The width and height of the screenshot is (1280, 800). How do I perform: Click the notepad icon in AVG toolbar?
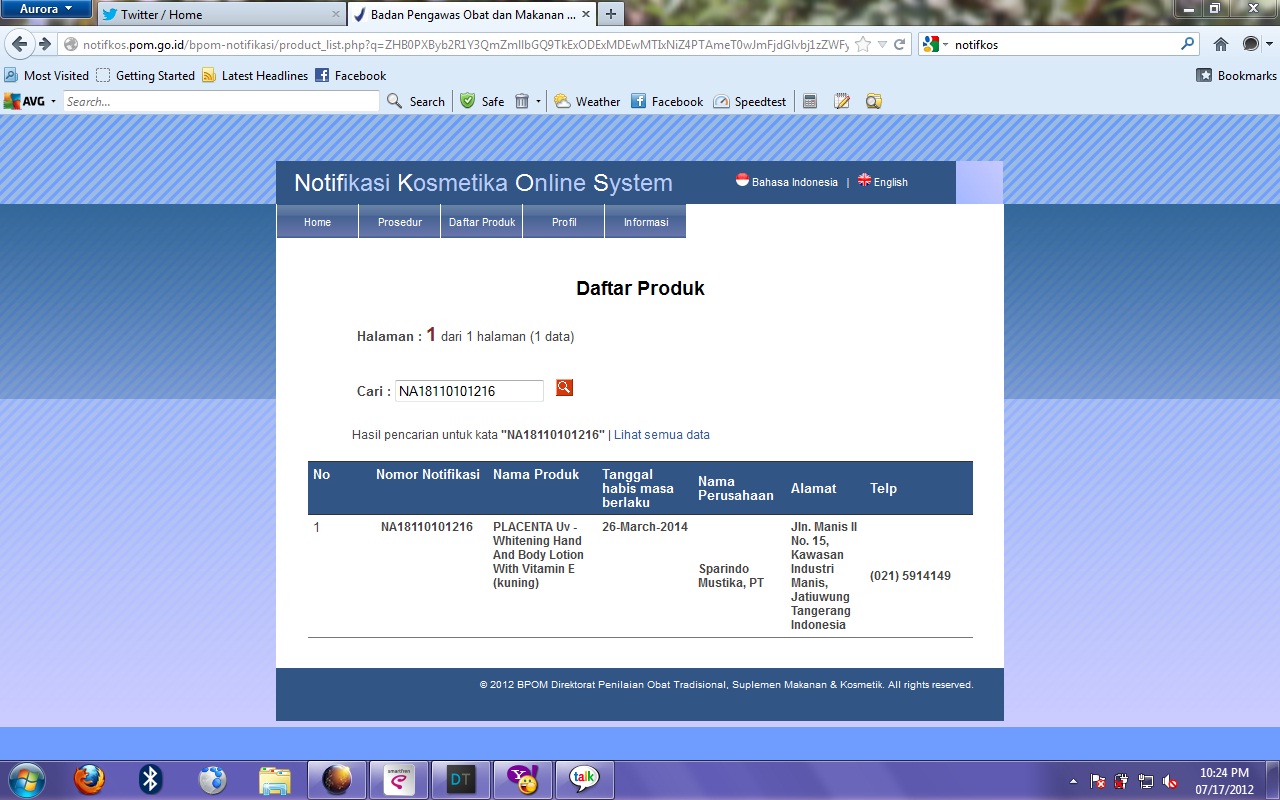[x=842, y=101]
